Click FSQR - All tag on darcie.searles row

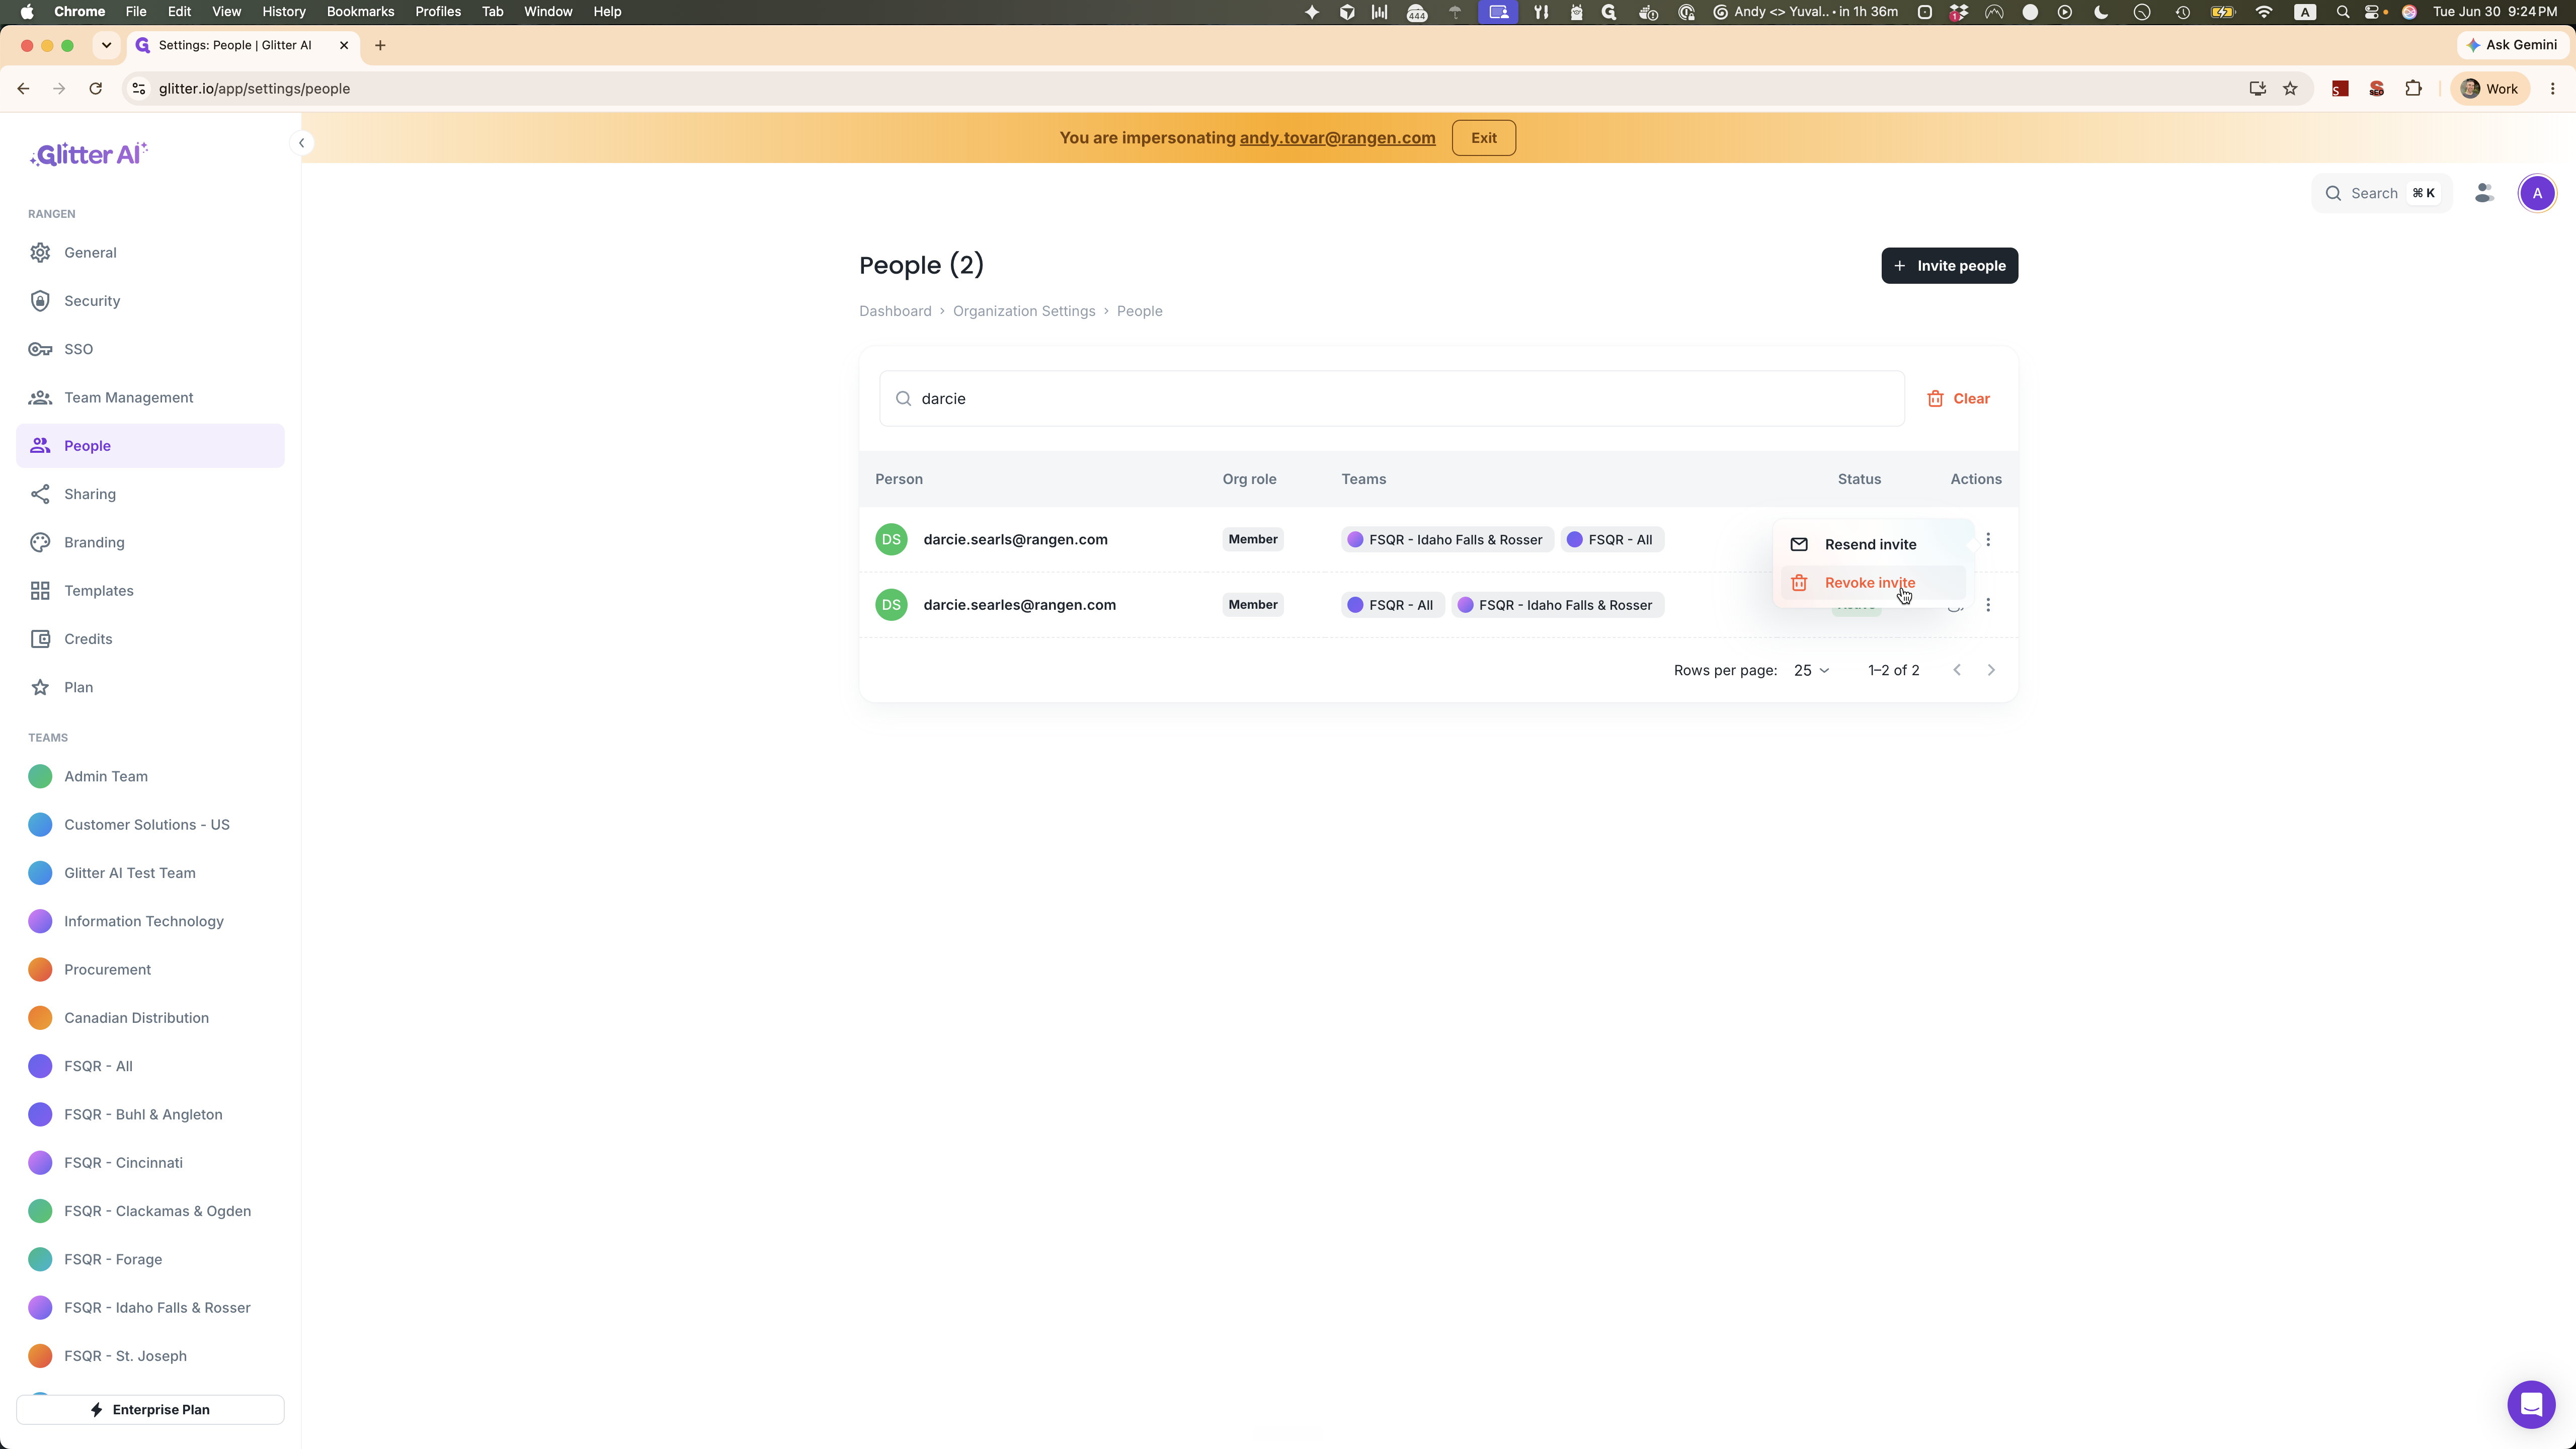pos(1392,605)
